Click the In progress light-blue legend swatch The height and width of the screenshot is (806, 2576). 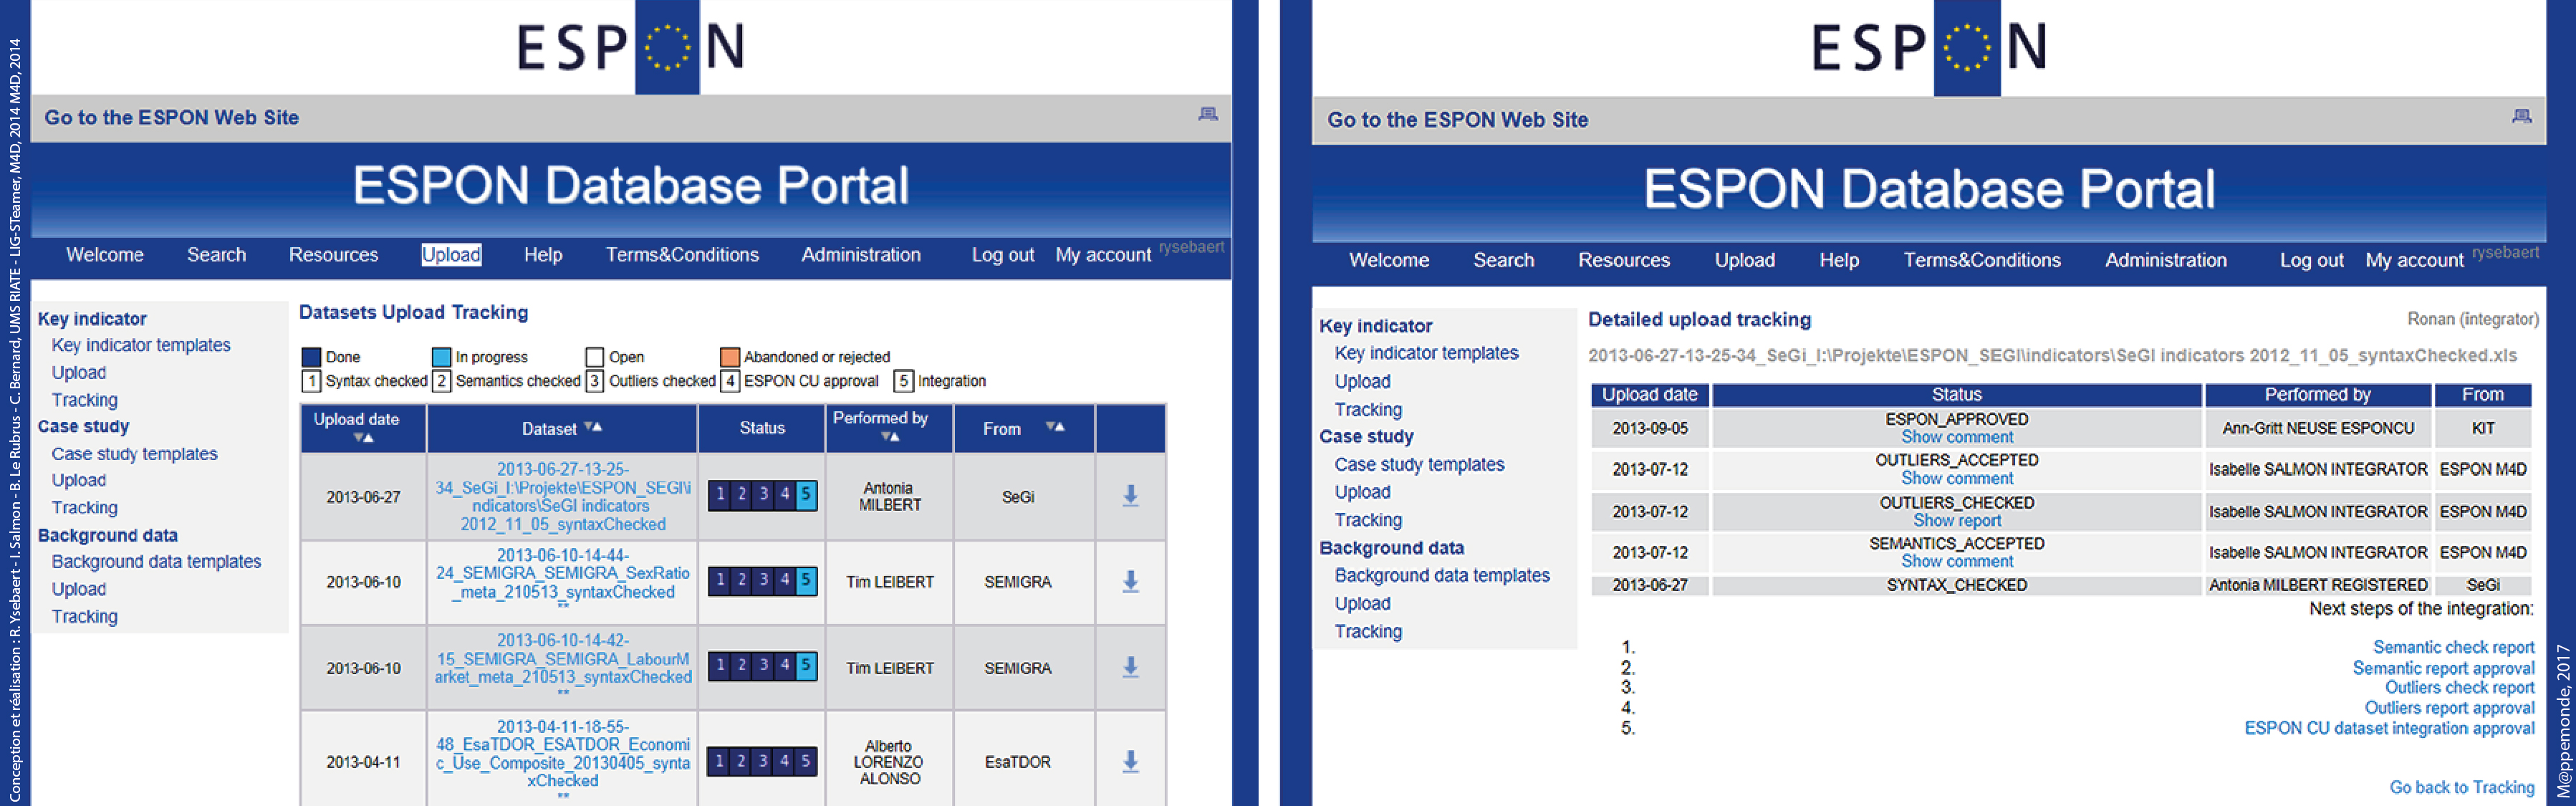tap(441, 357)
